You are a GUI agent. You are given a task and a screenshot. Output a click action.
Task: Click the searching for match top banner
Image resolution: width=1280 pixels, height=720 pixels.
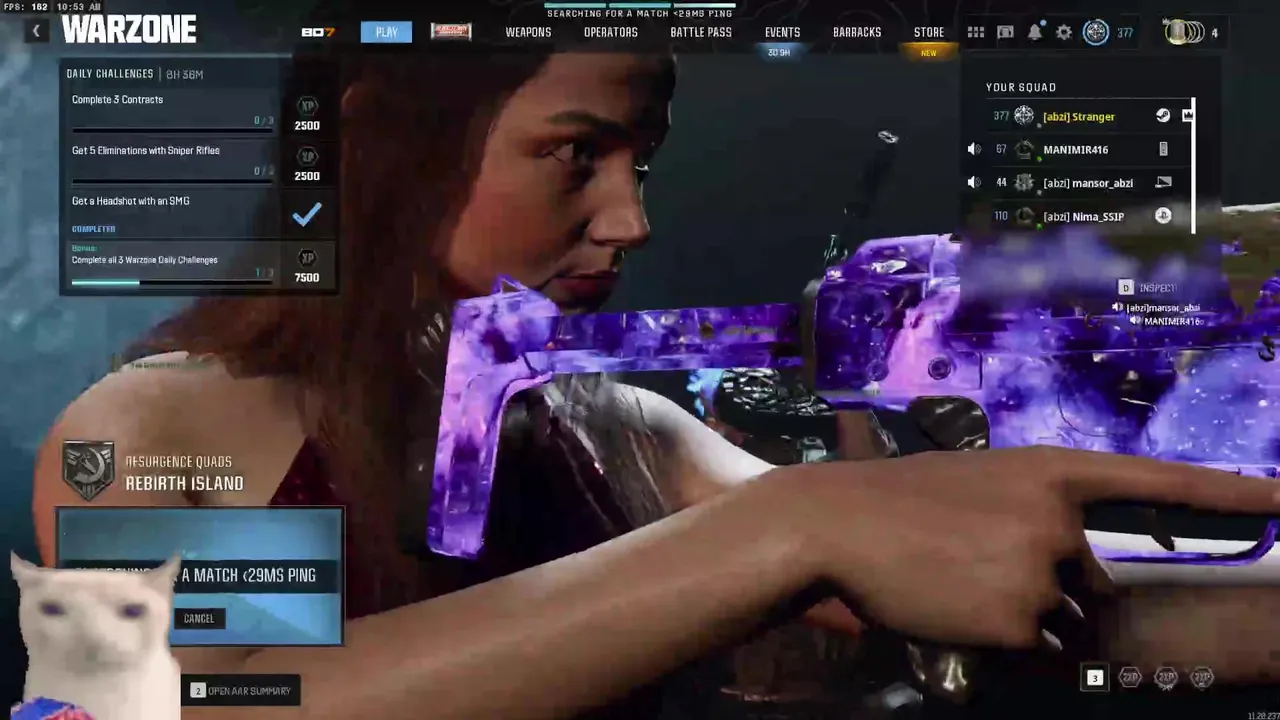tap(640, 11)
